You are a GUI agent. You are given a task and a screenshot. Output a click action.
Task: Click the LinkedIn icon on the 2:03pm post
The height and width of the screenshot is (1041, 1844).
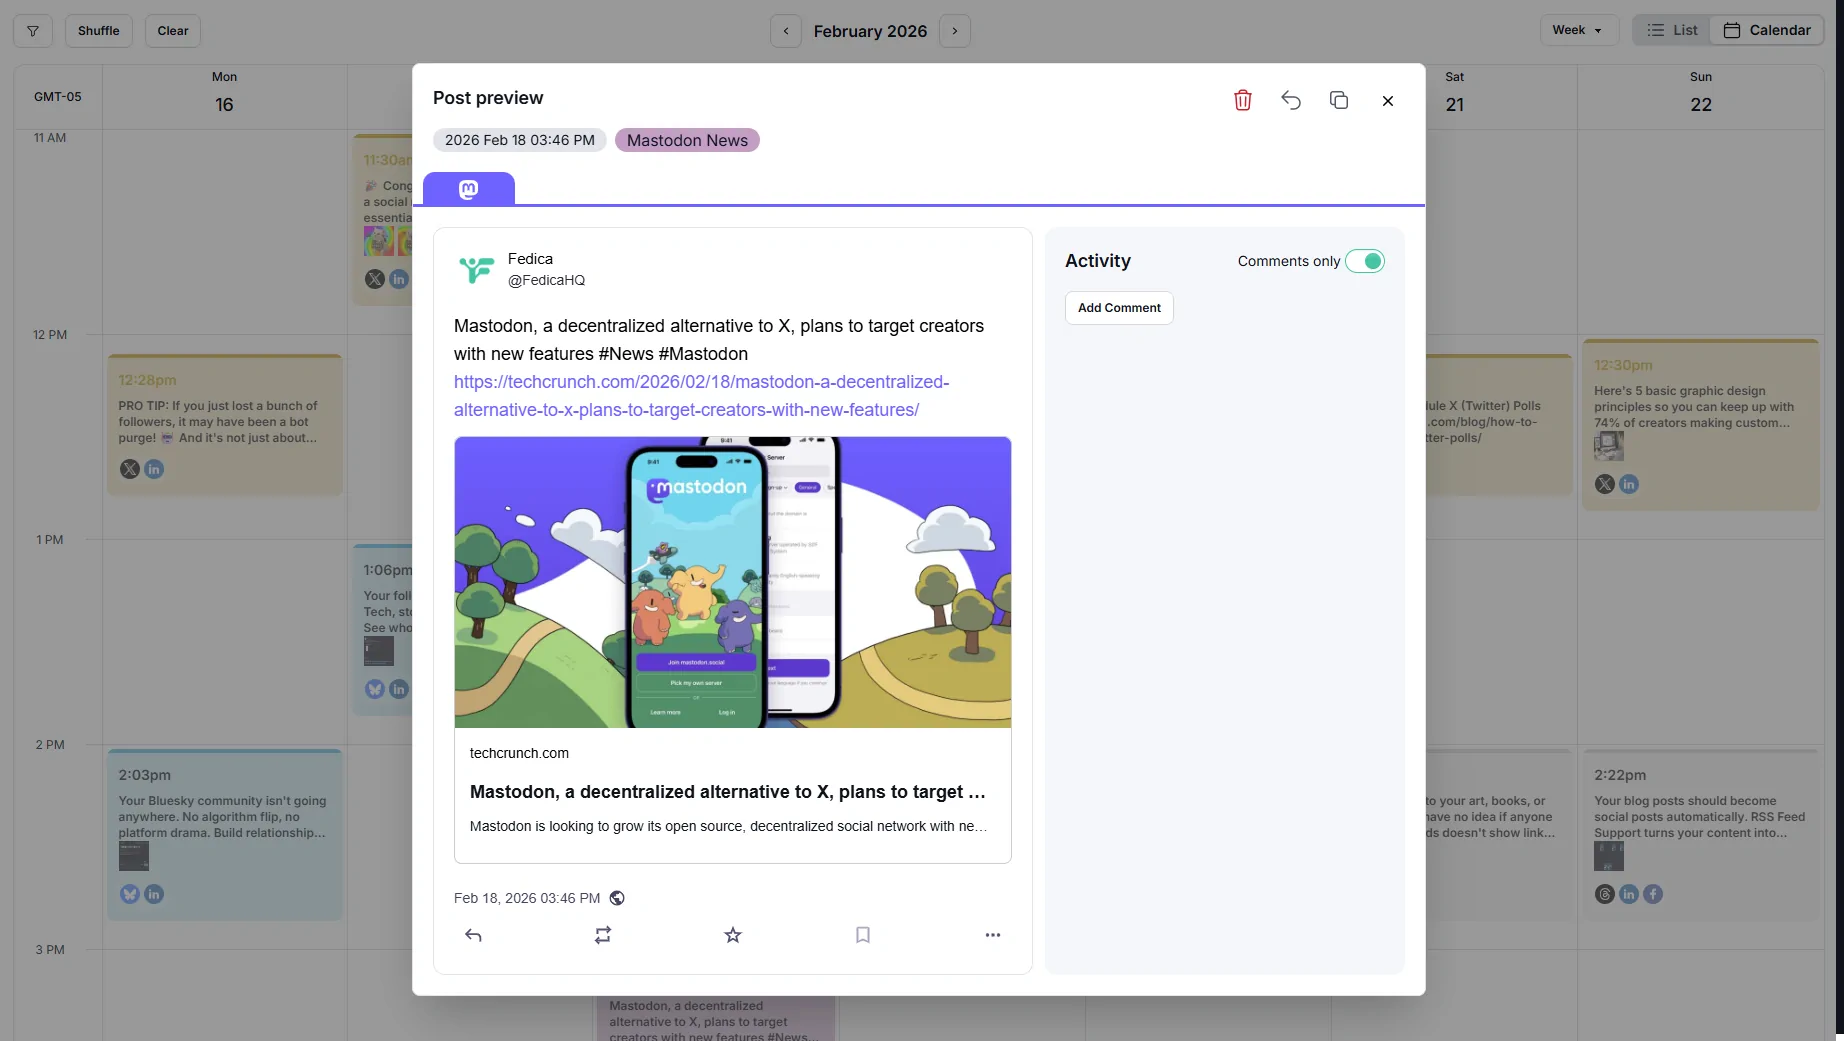154,894
